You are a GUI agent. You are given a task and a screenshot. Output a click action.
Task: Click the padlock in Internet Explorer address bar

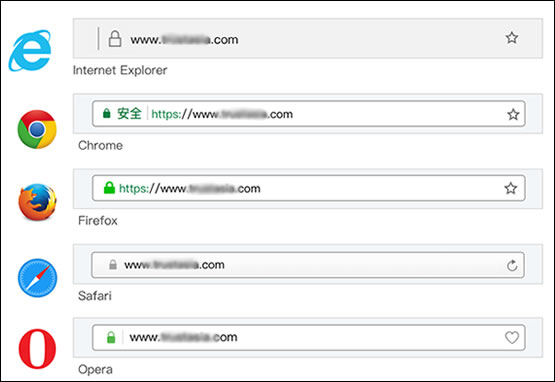115,39
